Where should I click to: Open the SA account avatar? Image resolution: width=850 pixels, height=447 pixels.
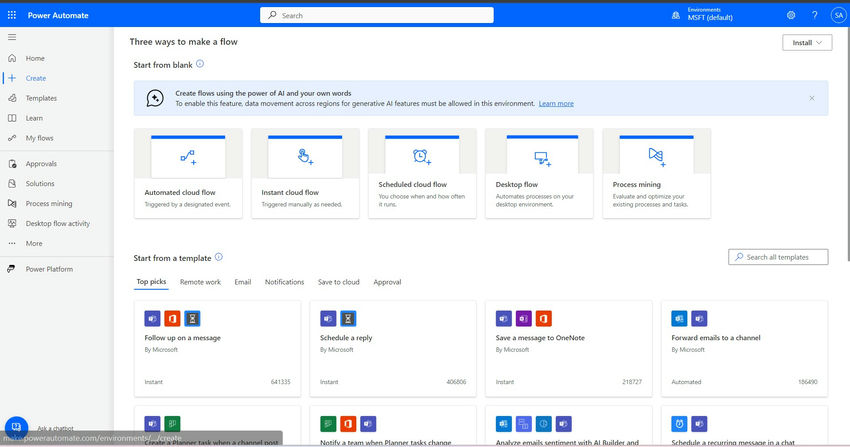pos(838,15)
